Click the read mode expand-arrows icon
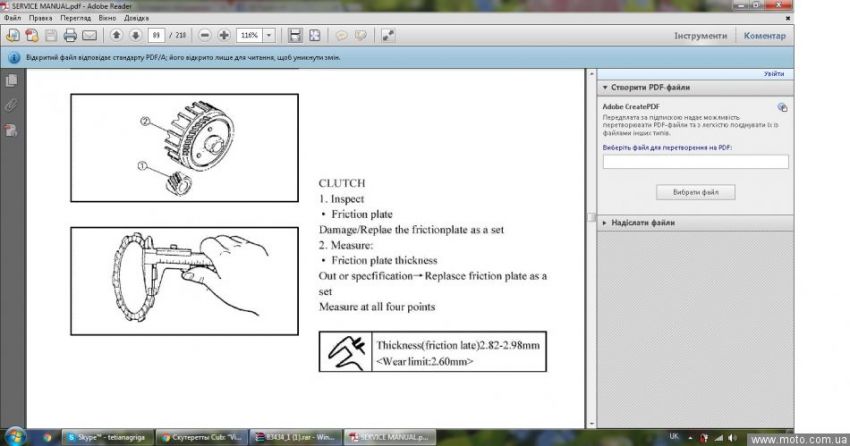This screenshot has width=850, height=446. pyautogui.click(x=387, y=35)
